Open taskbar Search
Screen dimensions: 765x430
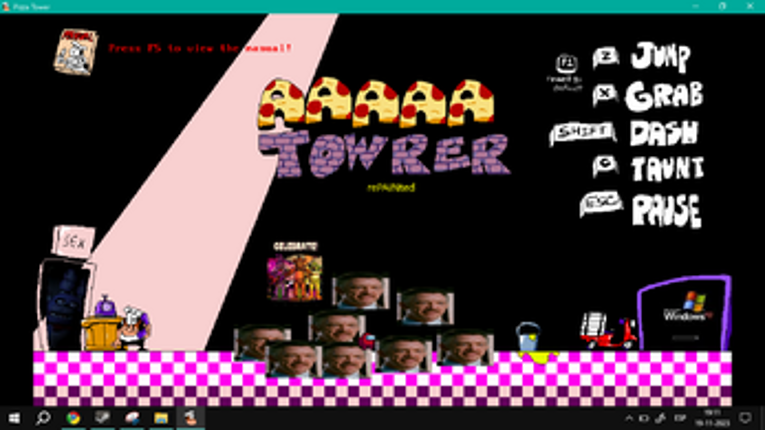click(x=43, y=418)
